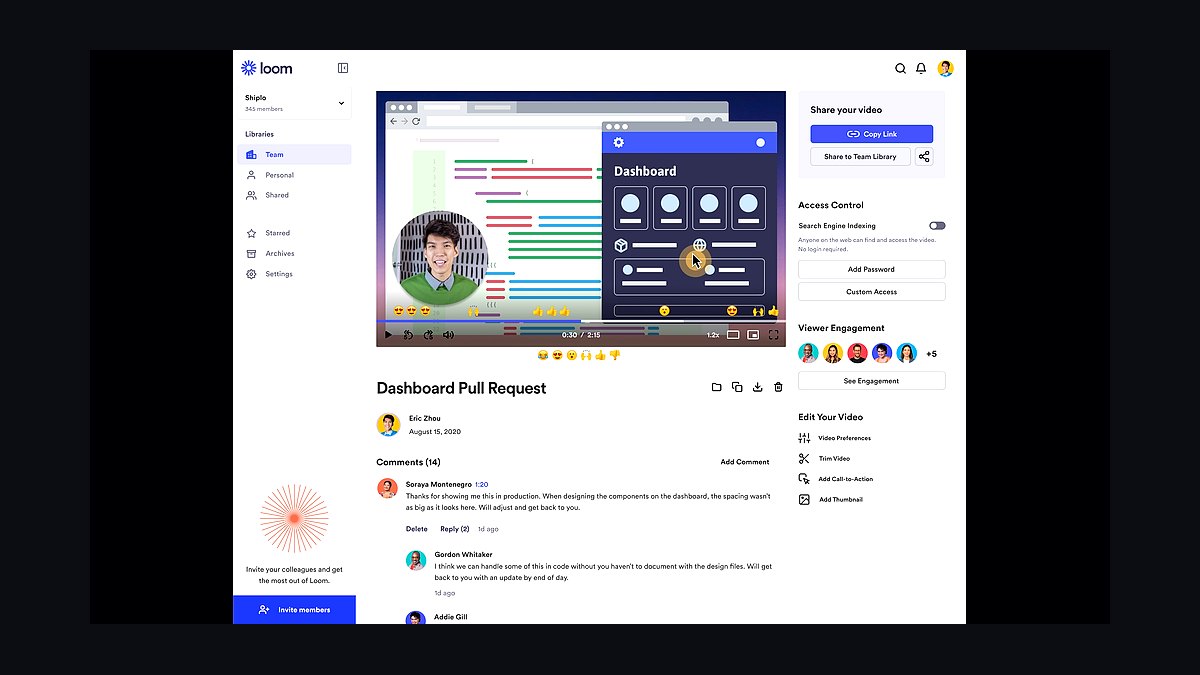Select Add Call-to-Action

tap(836, 479)
